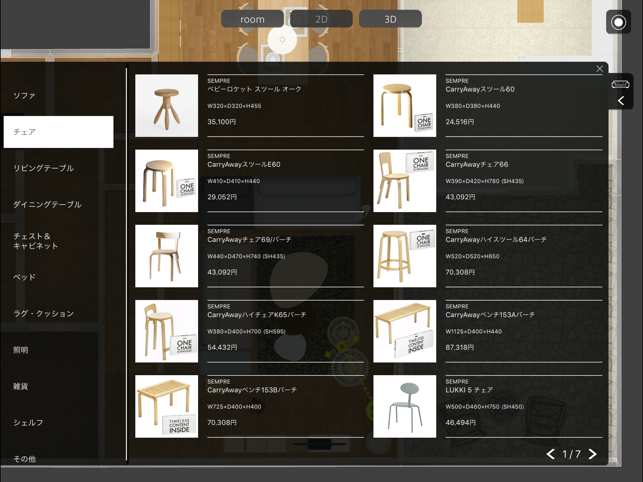Choose CarryAwayハイチェアK65バーチ thumbnail
Screen dimensions: 643x482
click(166, 331)
